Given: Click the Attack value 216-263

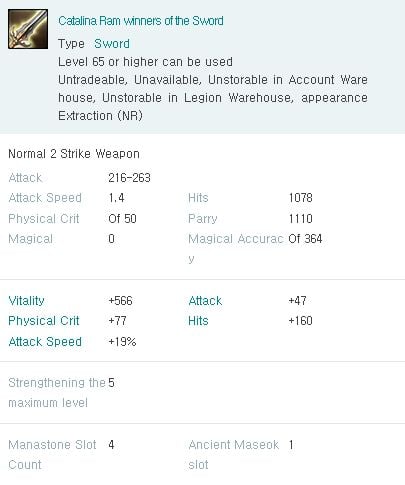Looking at the screenshot, I should coord(129,178).
